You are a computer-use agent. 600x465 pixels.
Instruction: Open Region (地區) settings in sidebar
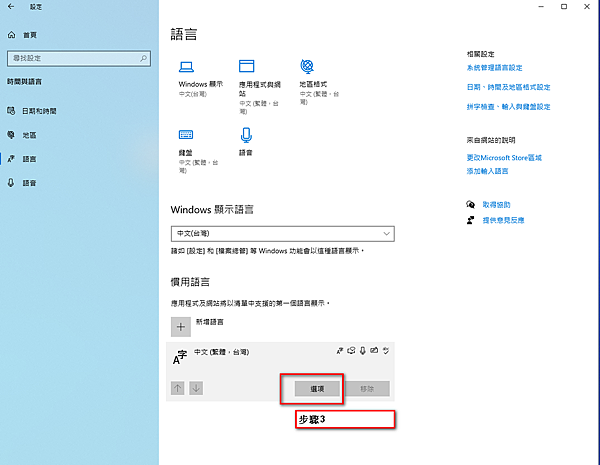click(22, 135)
